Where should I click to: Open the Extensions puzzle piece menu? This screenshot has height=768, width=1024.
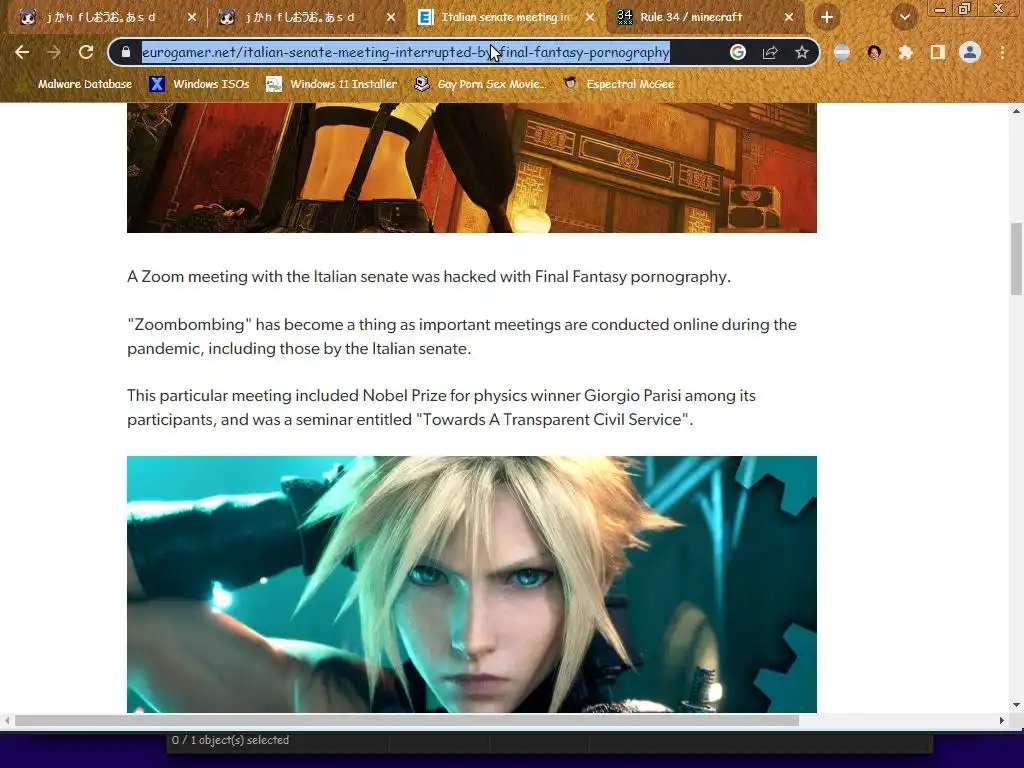click(906, 52)
